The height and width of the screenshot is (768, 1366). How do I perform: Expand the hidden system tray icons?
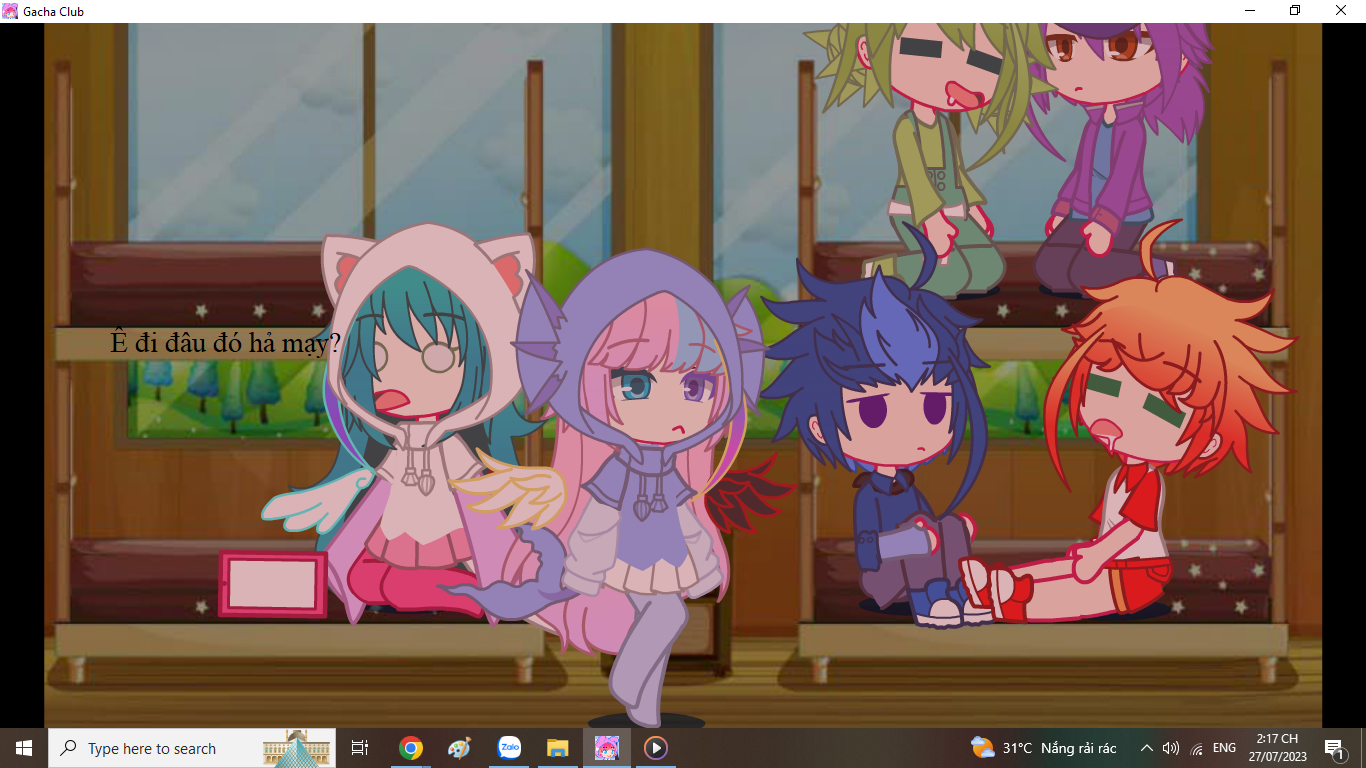tap(1146, 748)
